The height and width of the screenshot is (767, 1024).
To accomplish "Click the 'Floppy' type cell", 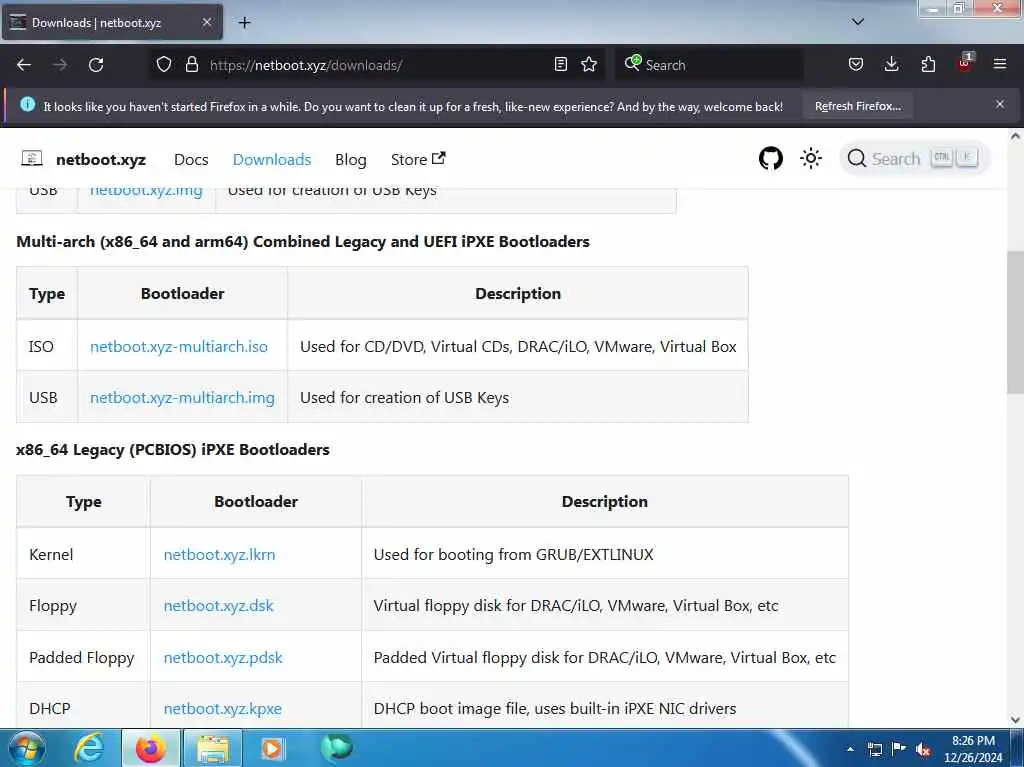I will coord(82,606).
